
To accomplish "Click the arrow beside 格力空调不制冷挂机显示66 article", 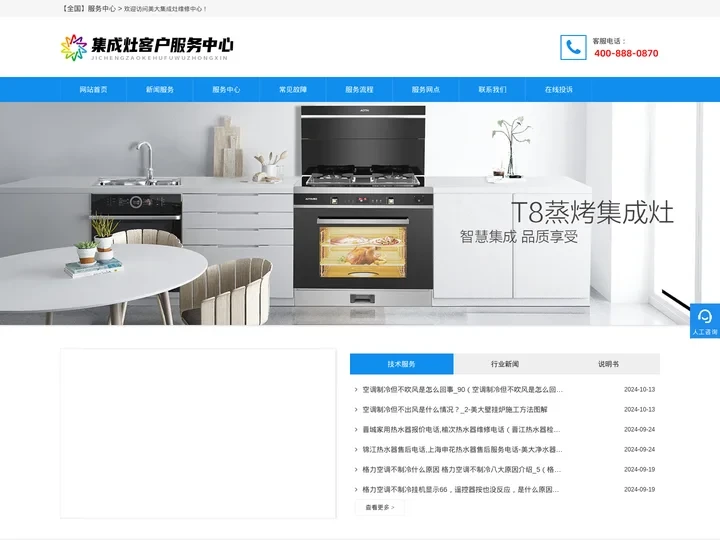I will pos(356,489).
